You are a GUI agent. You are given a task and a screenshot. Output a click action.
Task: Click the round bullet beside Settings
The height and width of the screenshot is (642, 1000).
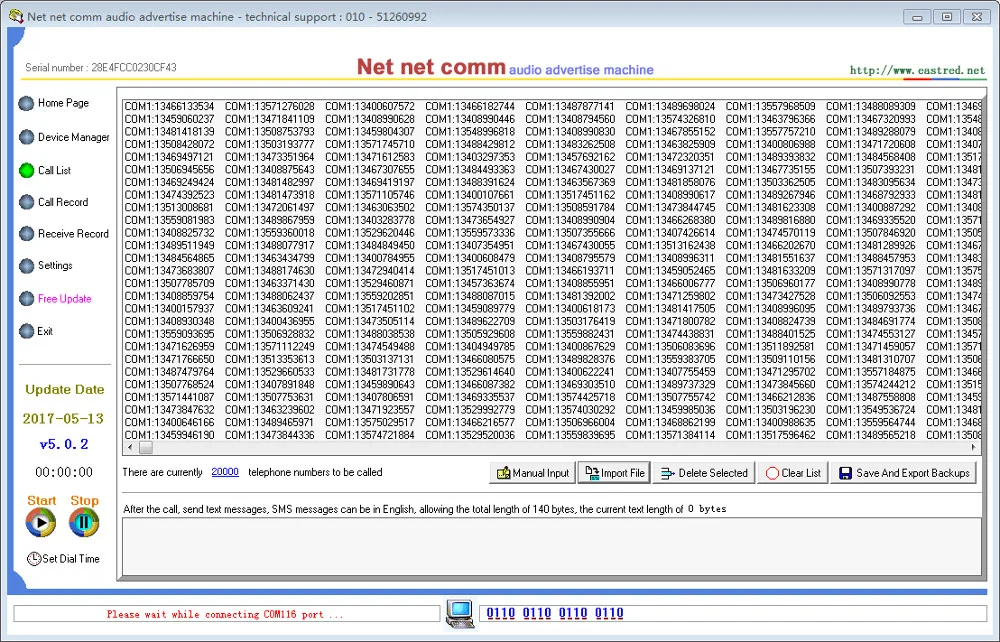(26, 266)
